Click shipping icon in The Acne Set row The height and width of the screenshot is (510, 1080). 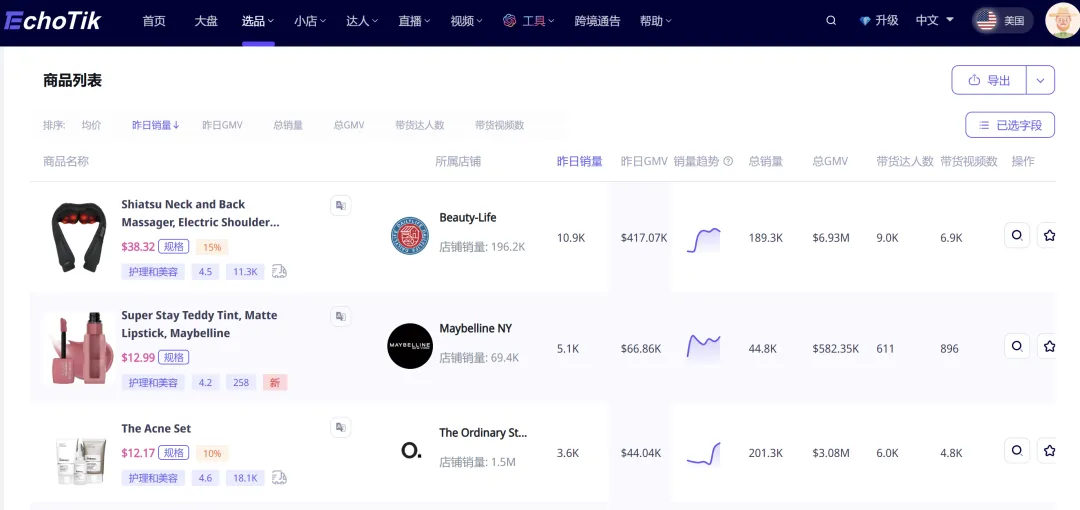pyautogui.click(x=279, y=478)
